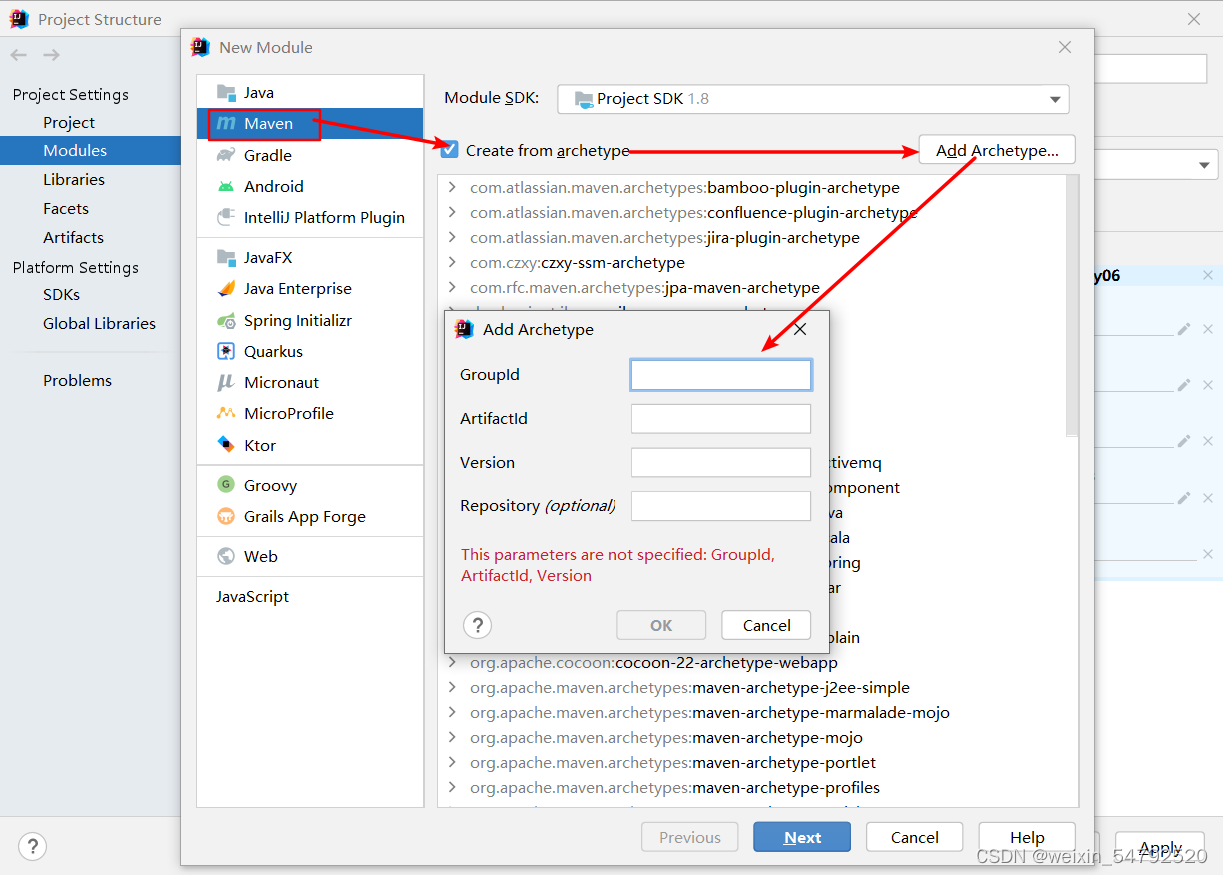Expand jira-plugin-archetype entry
This screenshot has height=875, width=1223.
point(452,237)
